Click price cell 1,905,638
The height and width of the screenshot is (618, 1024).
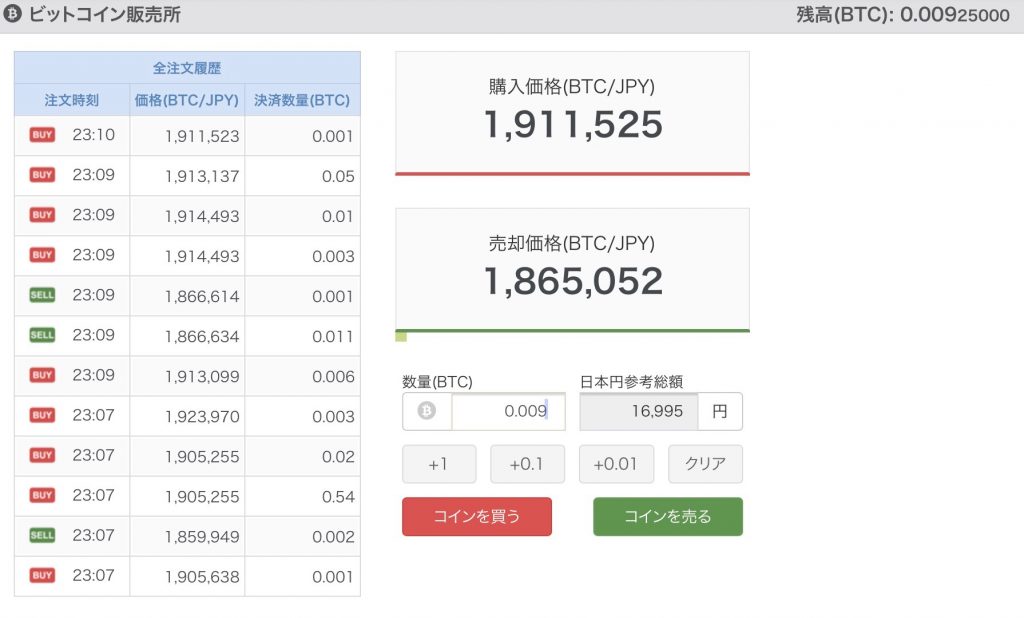tap(187, 576)
